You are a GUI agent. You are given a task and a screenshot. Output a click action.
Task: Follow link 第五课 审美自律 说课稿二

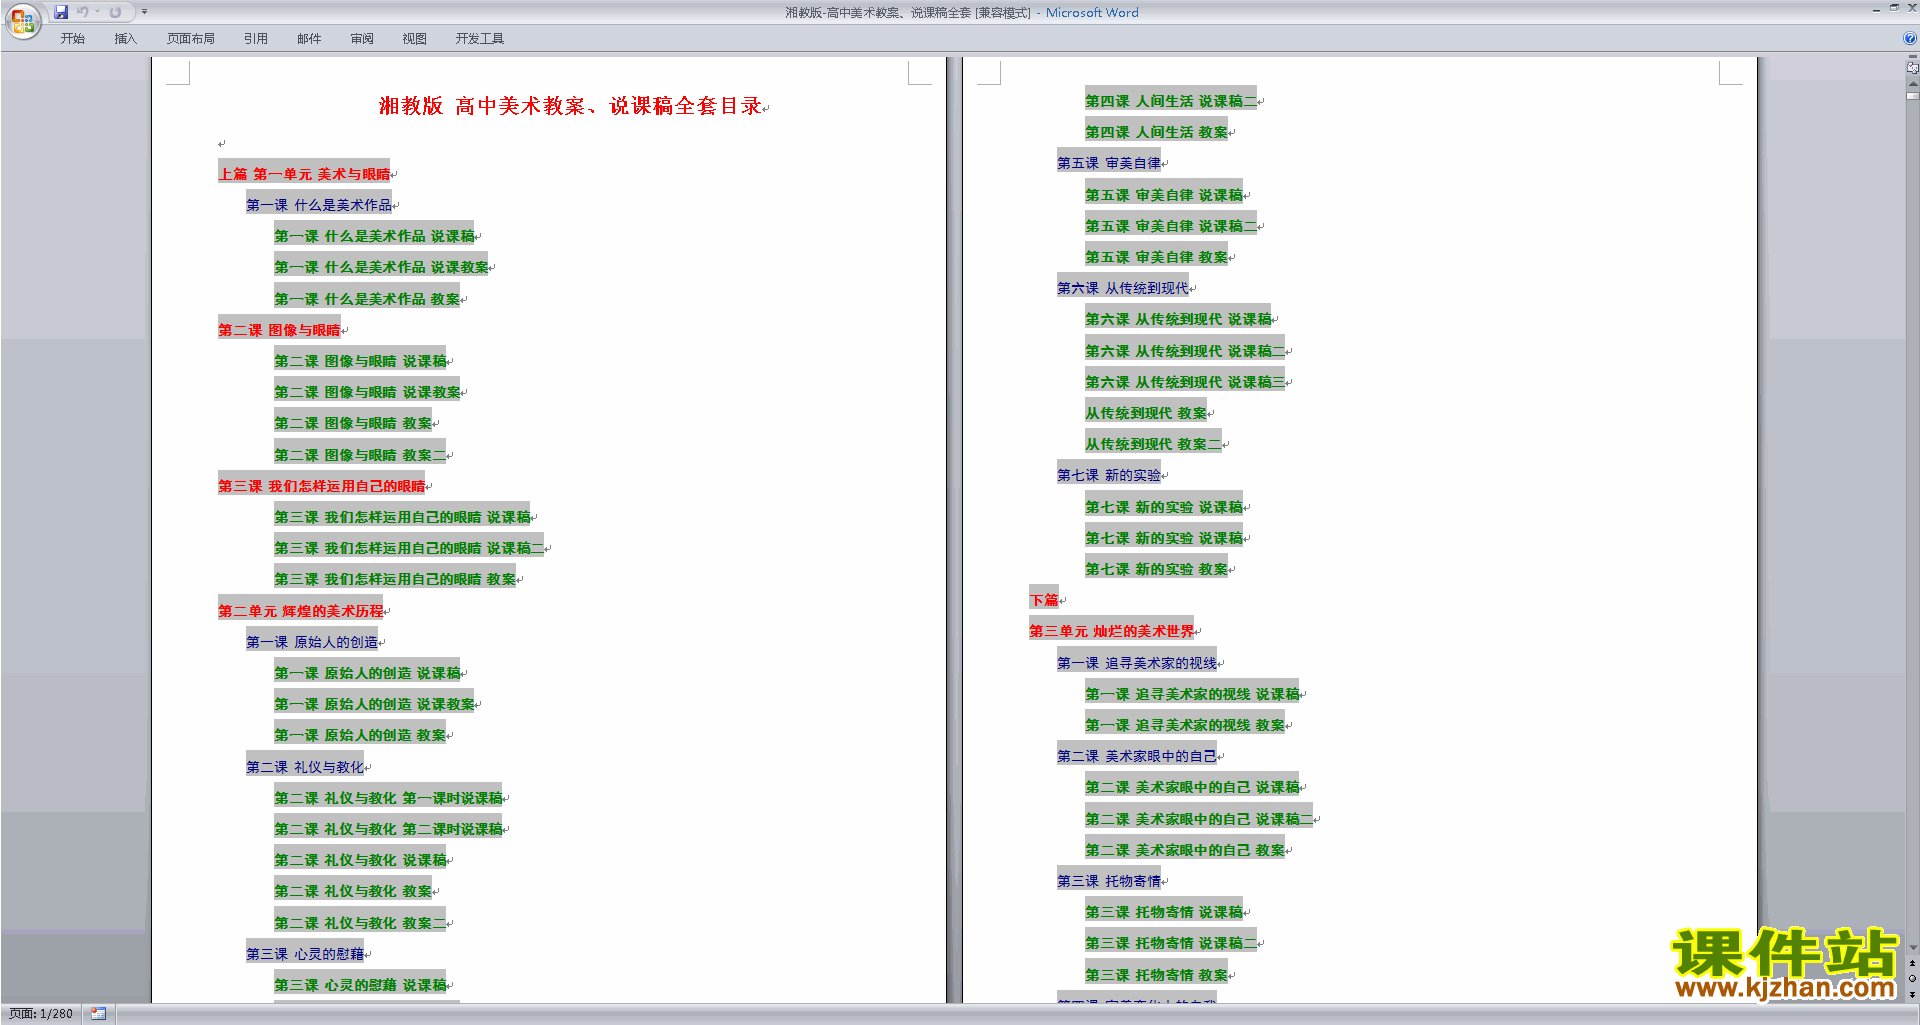tap(1172, 226)
